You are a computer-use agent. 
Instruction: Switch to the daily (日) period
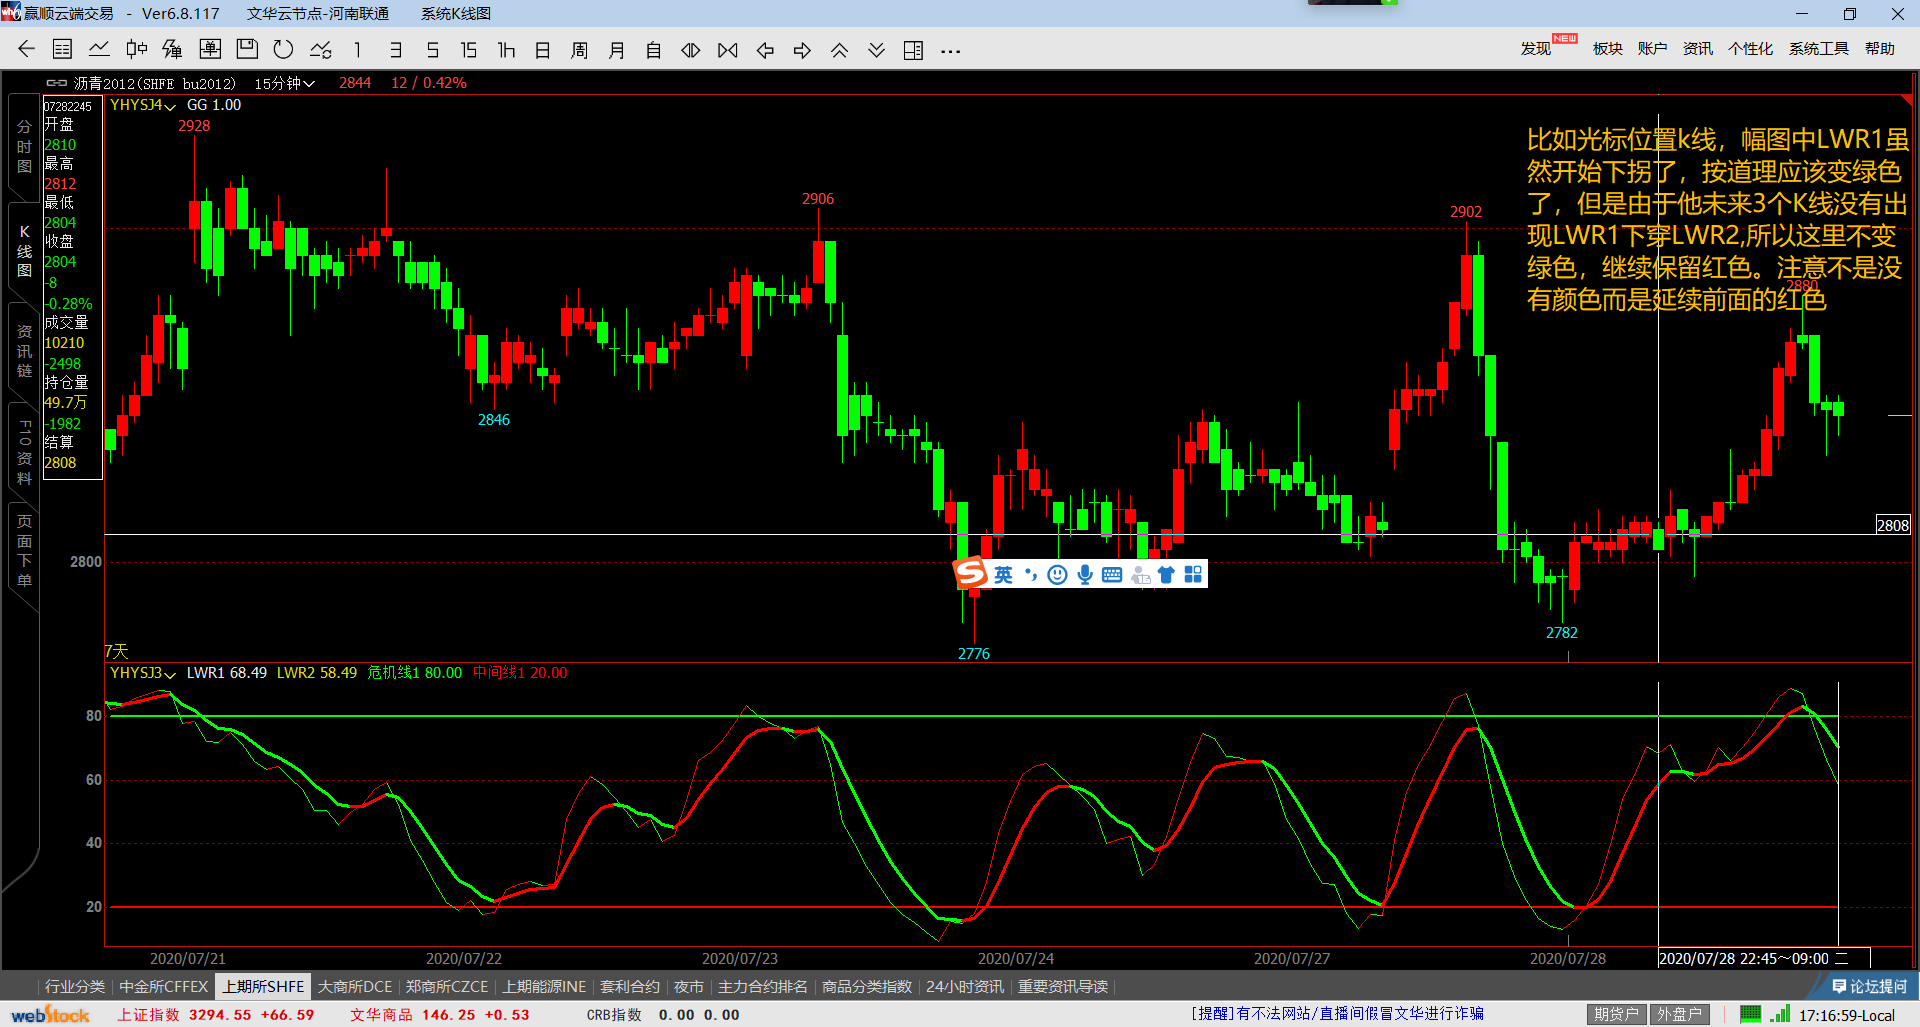tap(543, 50)
